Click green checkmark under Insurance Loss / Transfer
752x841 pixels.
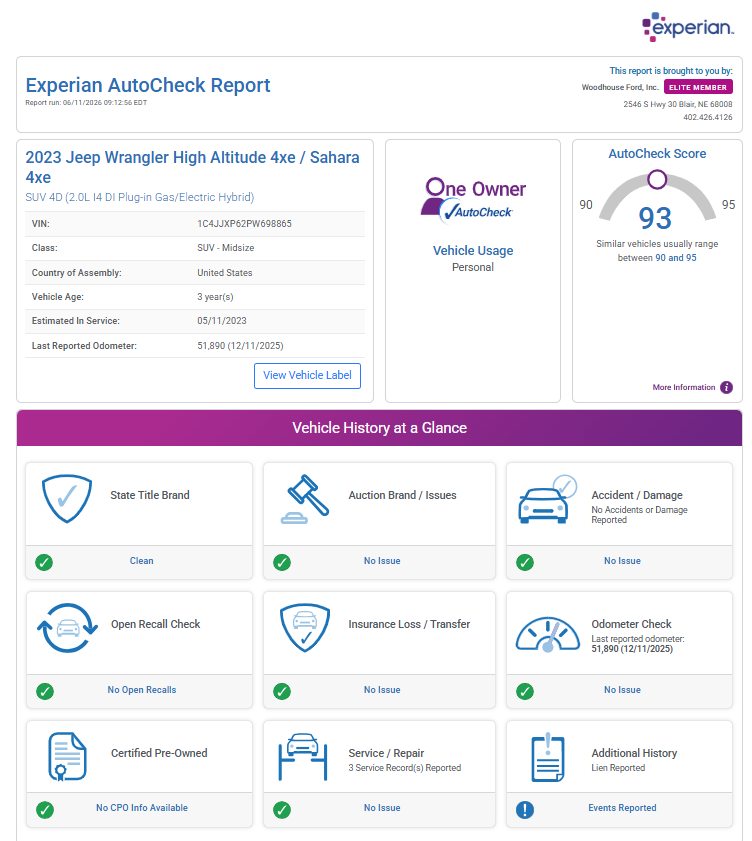(x=282, y=691)
